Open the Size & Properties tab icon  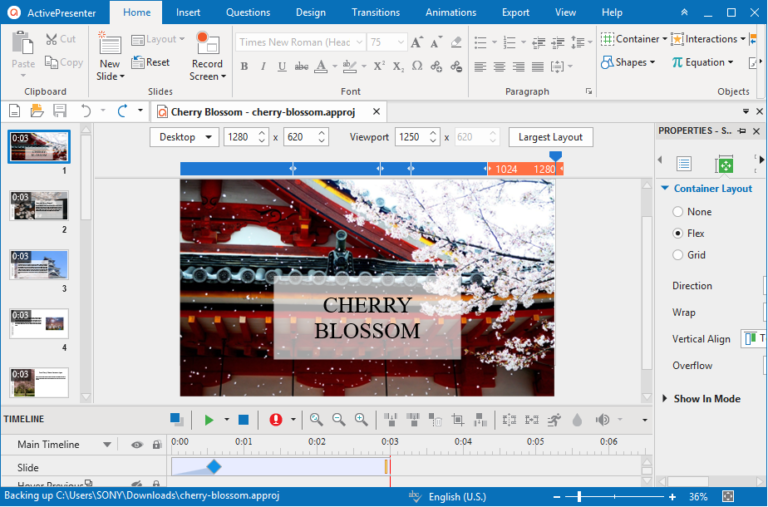coord(724,164)
